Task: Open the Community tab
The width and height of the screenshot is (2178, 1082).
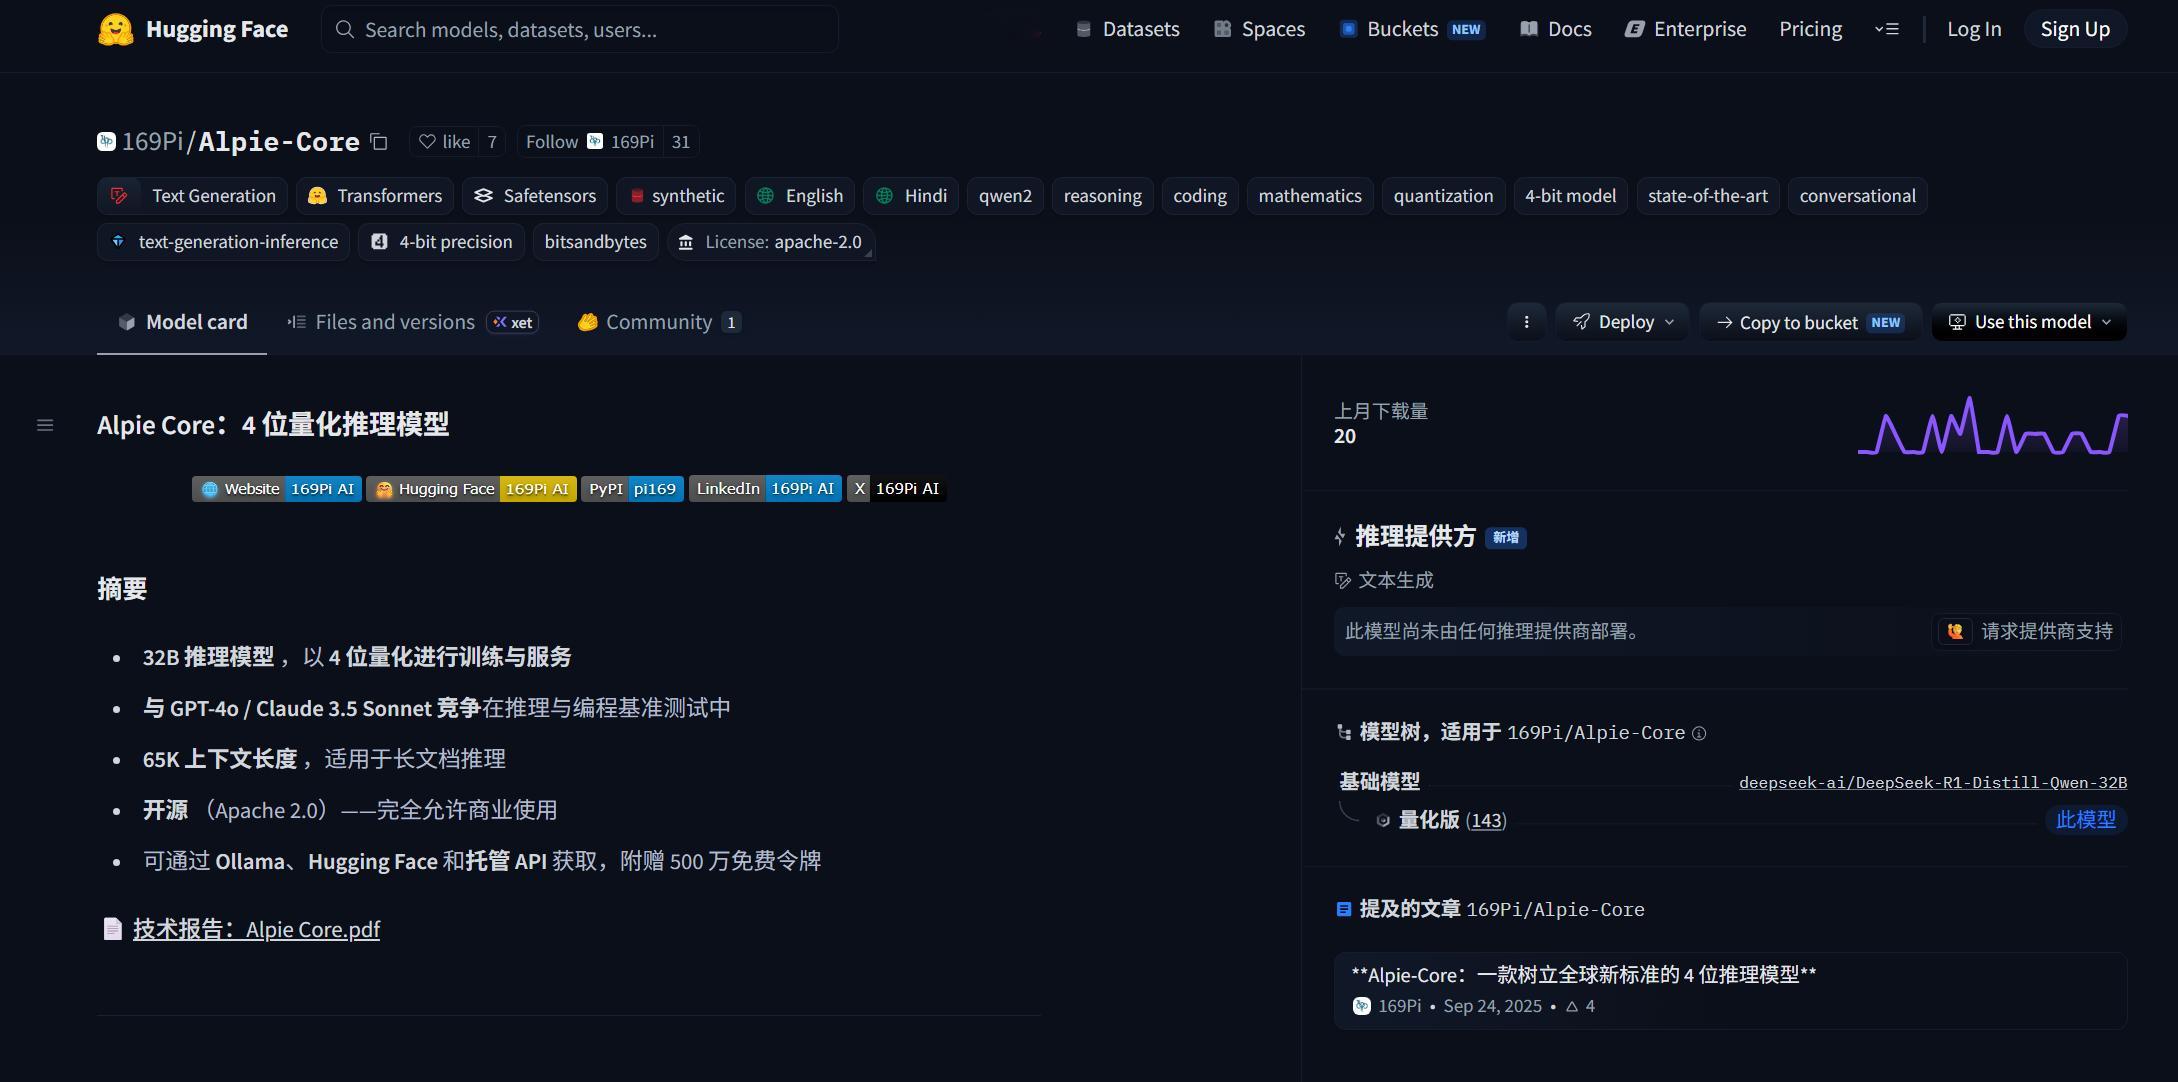Action: [658, 322]
